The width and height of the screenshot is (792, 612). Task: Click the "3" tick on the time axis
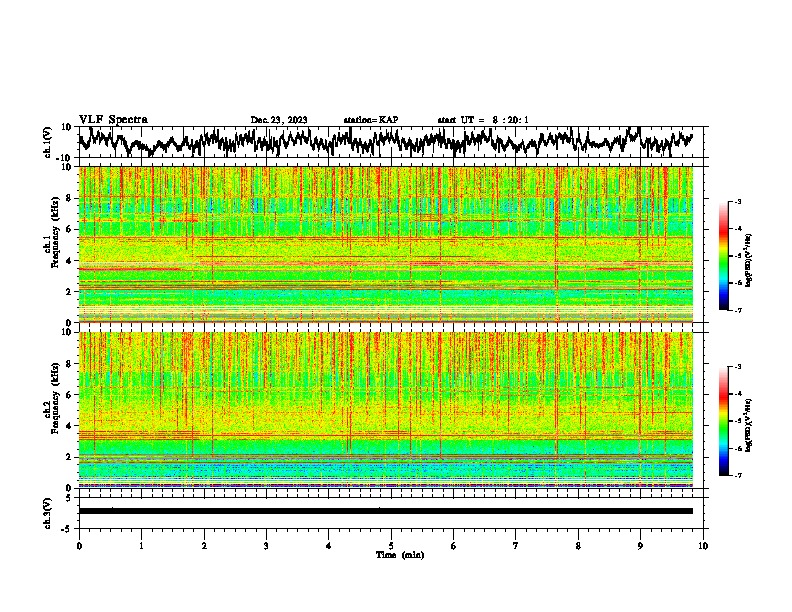[x=266, y=546]
